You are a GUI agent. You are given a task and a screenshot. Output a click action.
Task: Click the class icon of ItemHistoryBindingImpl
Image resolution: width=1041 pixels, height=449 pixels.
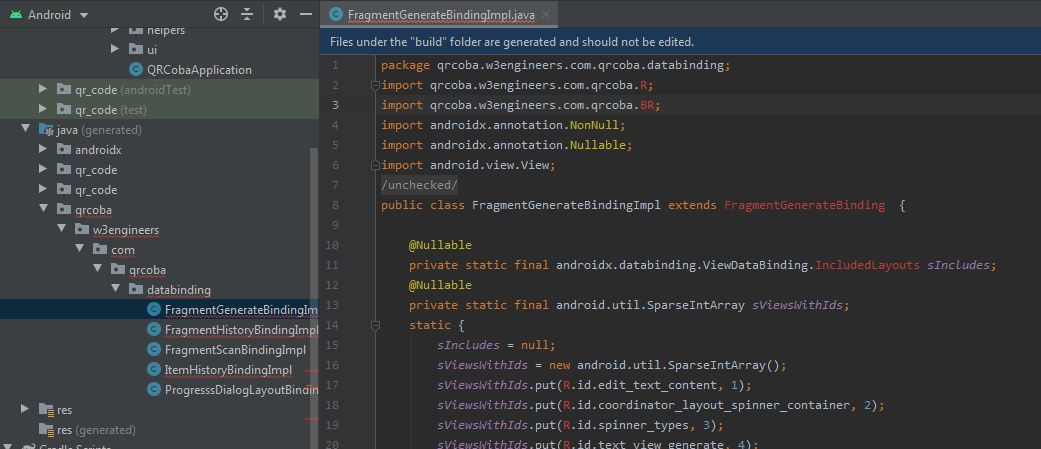click(x=154, y=369)
